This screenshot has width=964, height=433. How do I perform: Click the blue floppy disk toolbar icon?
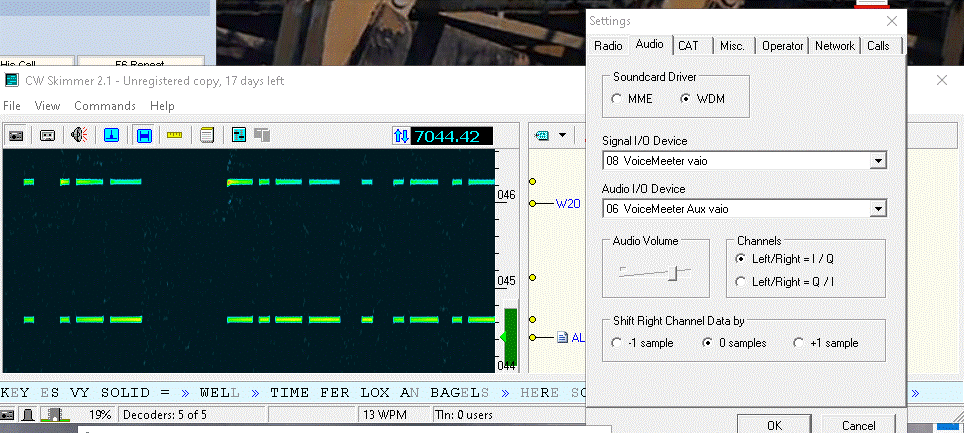(144, 135)
